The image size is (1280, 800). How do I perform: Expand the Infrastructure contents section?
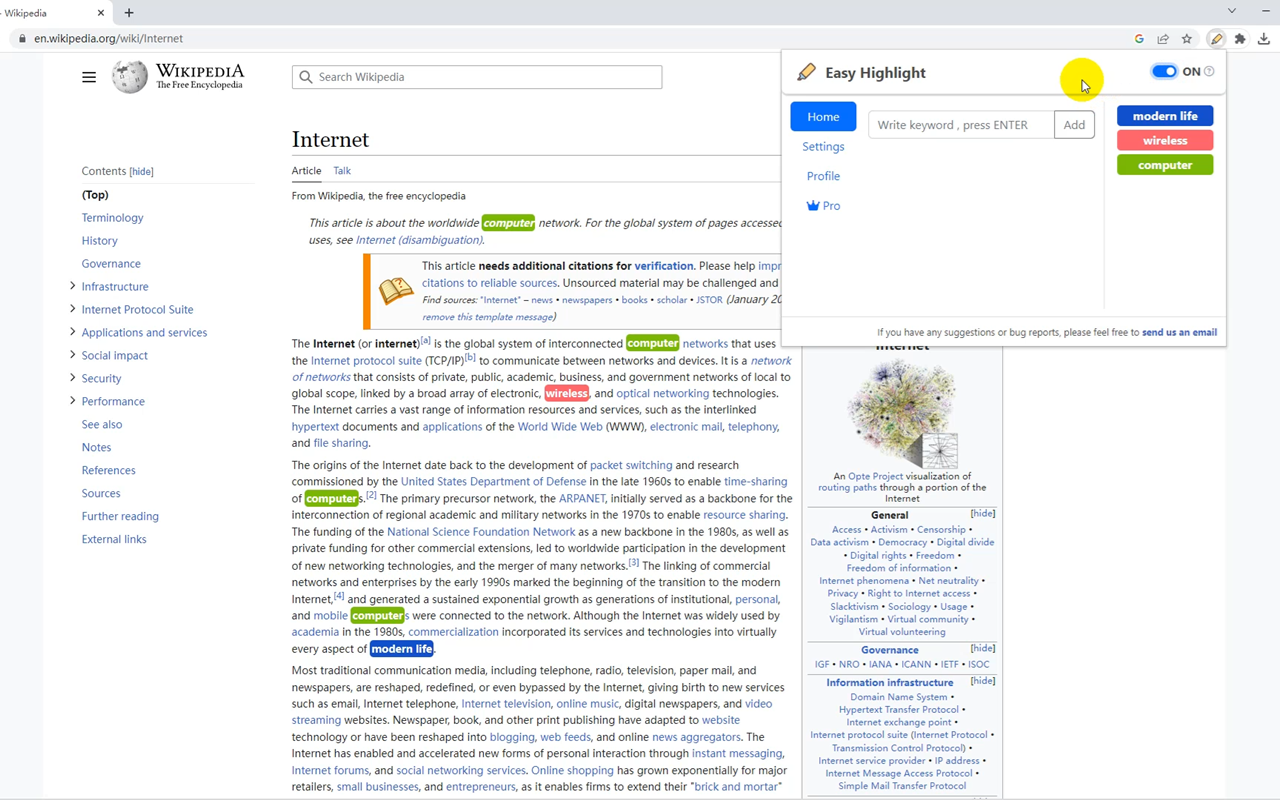[72, 286]
